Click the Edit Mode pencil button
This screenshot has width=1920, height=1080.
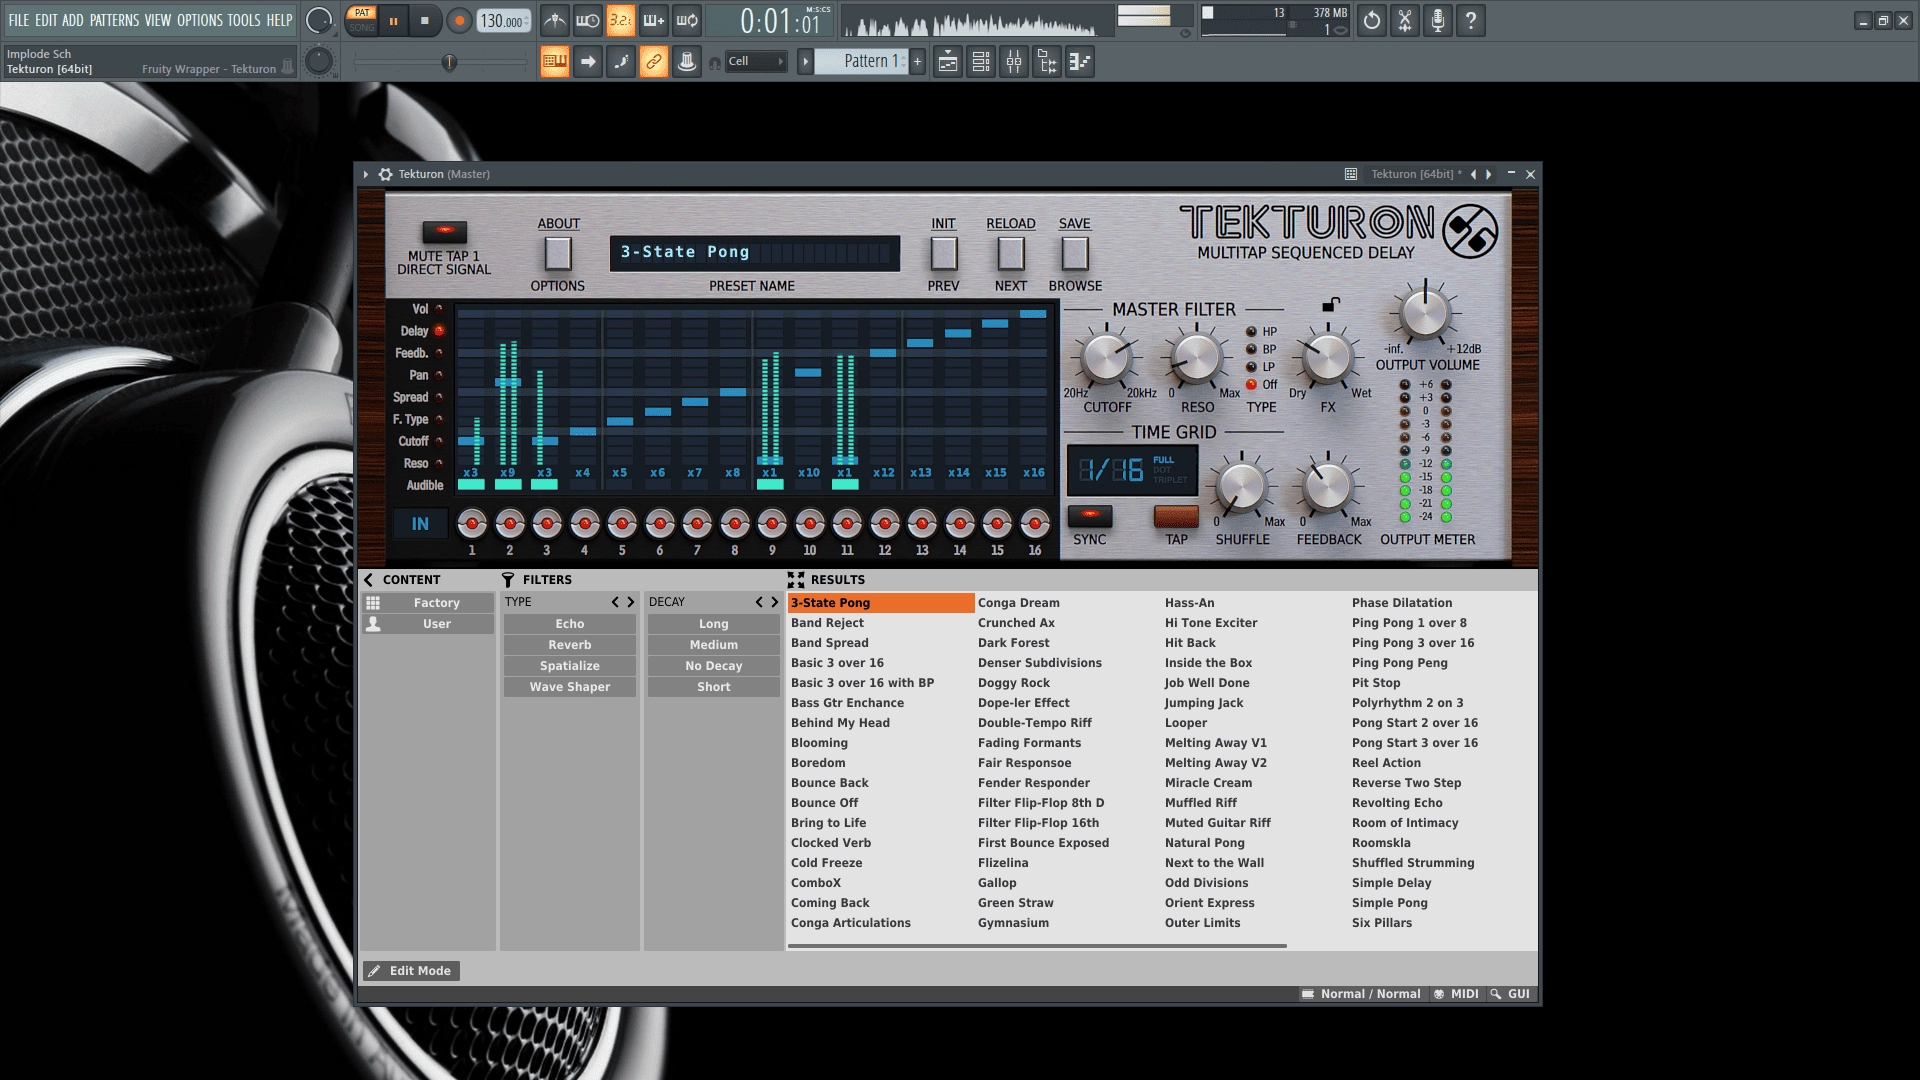[x=411, y=971]
